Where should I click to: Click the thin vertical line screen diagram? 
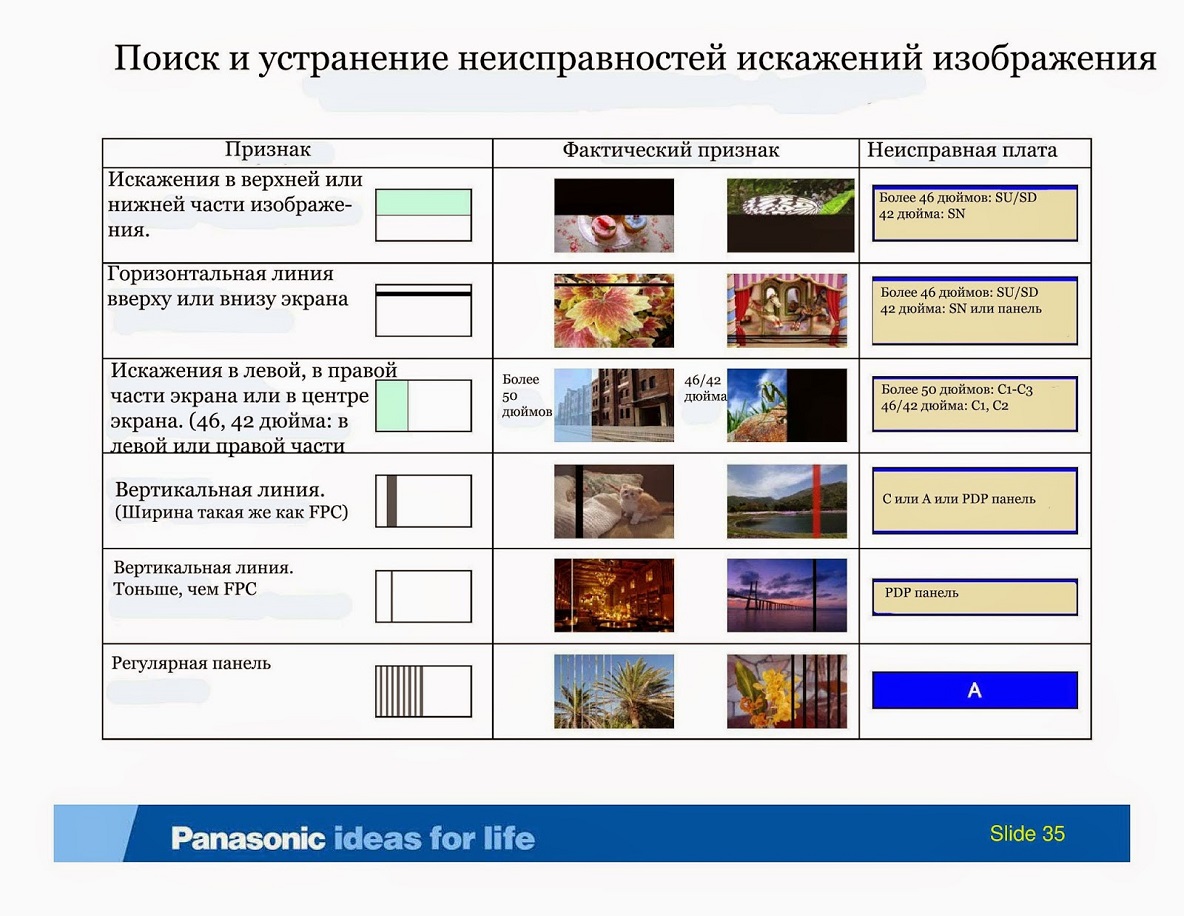[423, 596]
